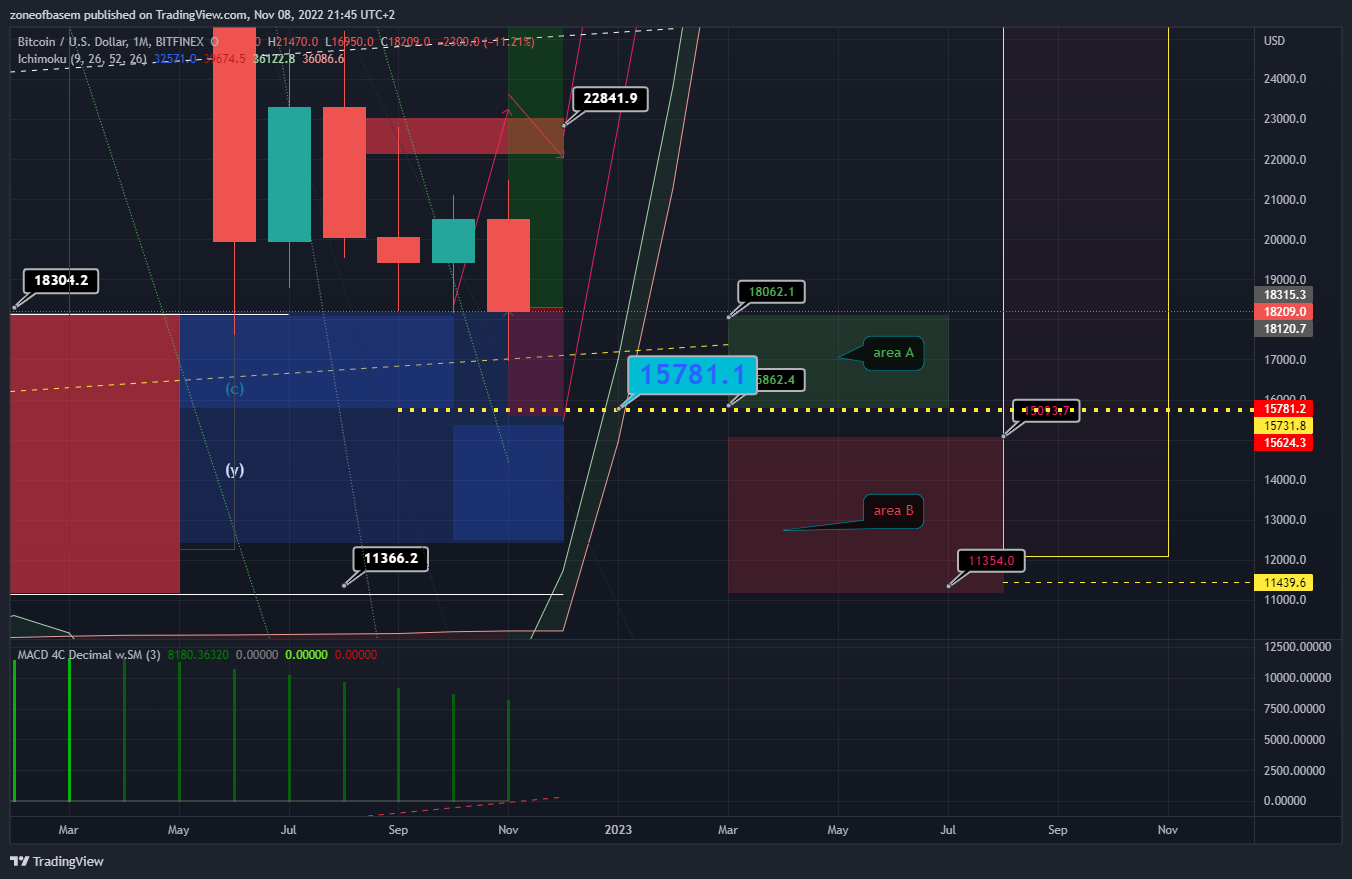
Task: Click the red 15781.2 price tag
Action: coord(1283,409)
